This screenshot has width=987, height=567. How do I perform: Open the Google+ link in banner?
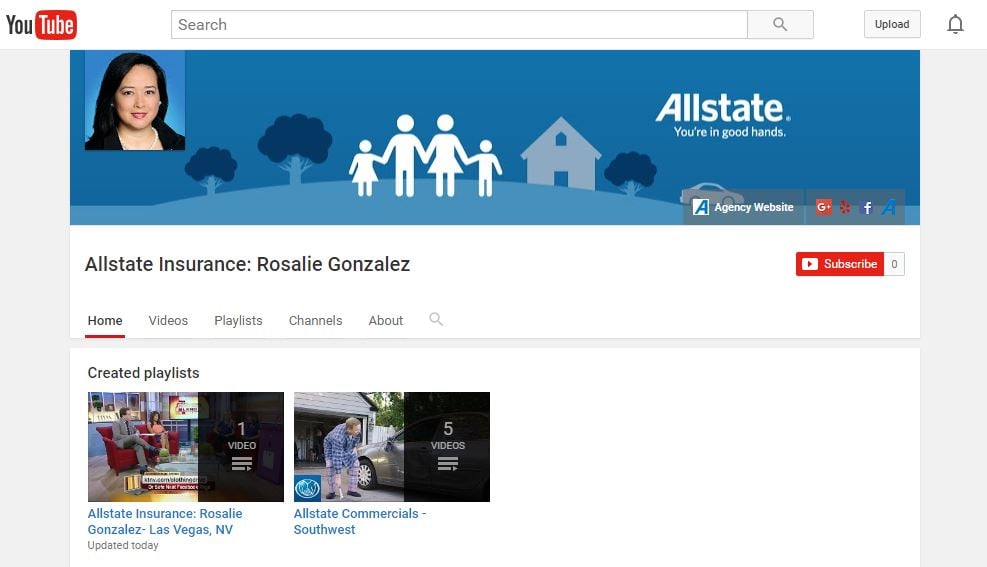click(x=823, y=207)
